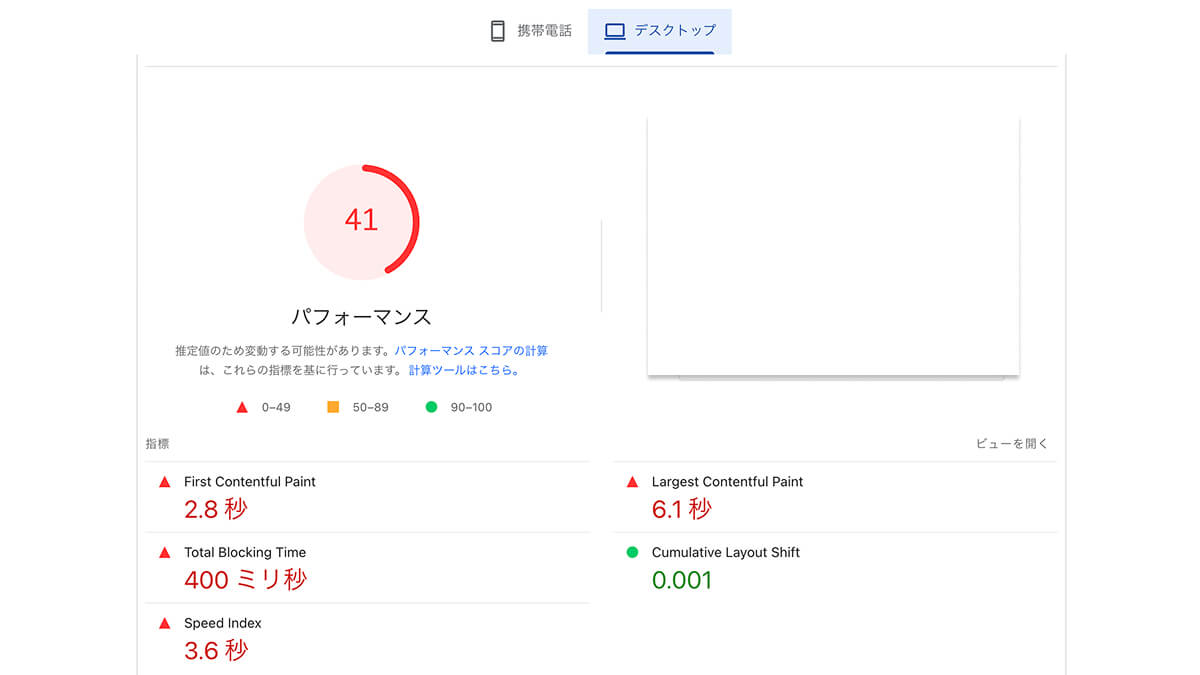This screenshot has height=675, width=1200.
Task: Click the performance score gauge showing 41
Action: coord(361,221)
